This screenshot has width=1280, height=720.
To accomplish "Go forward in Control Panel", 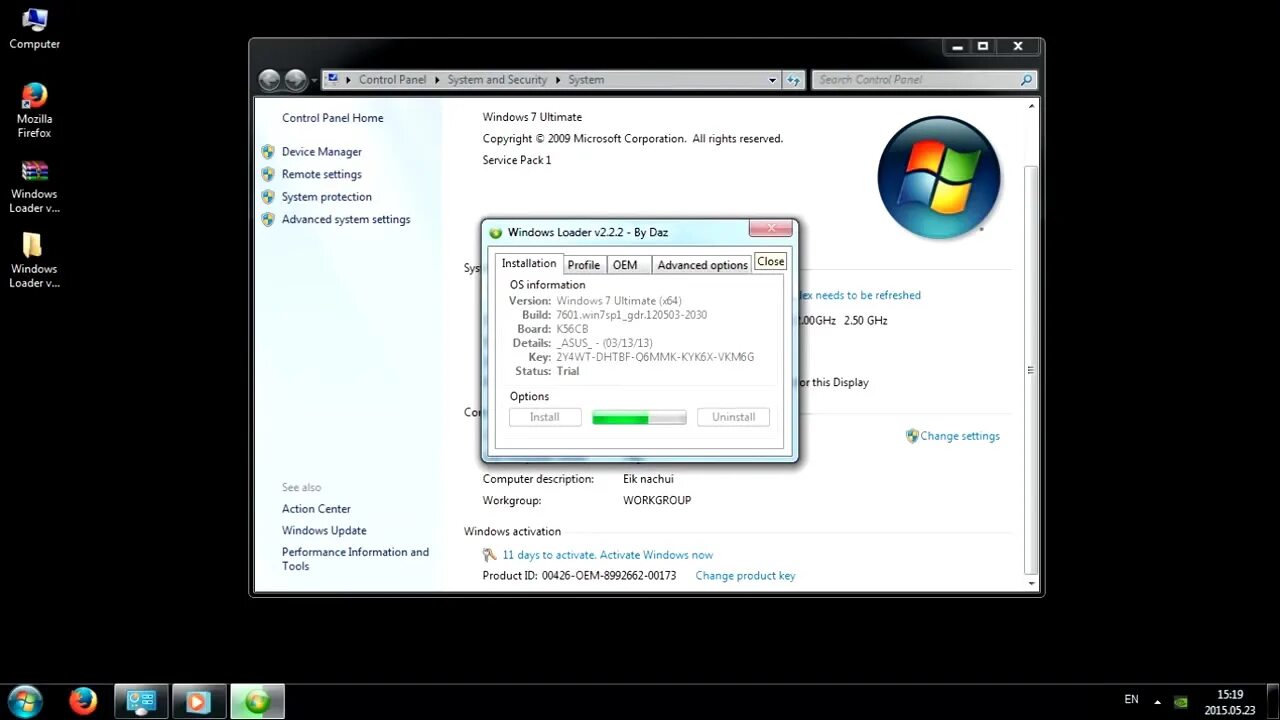I will (x=295, y=80).
